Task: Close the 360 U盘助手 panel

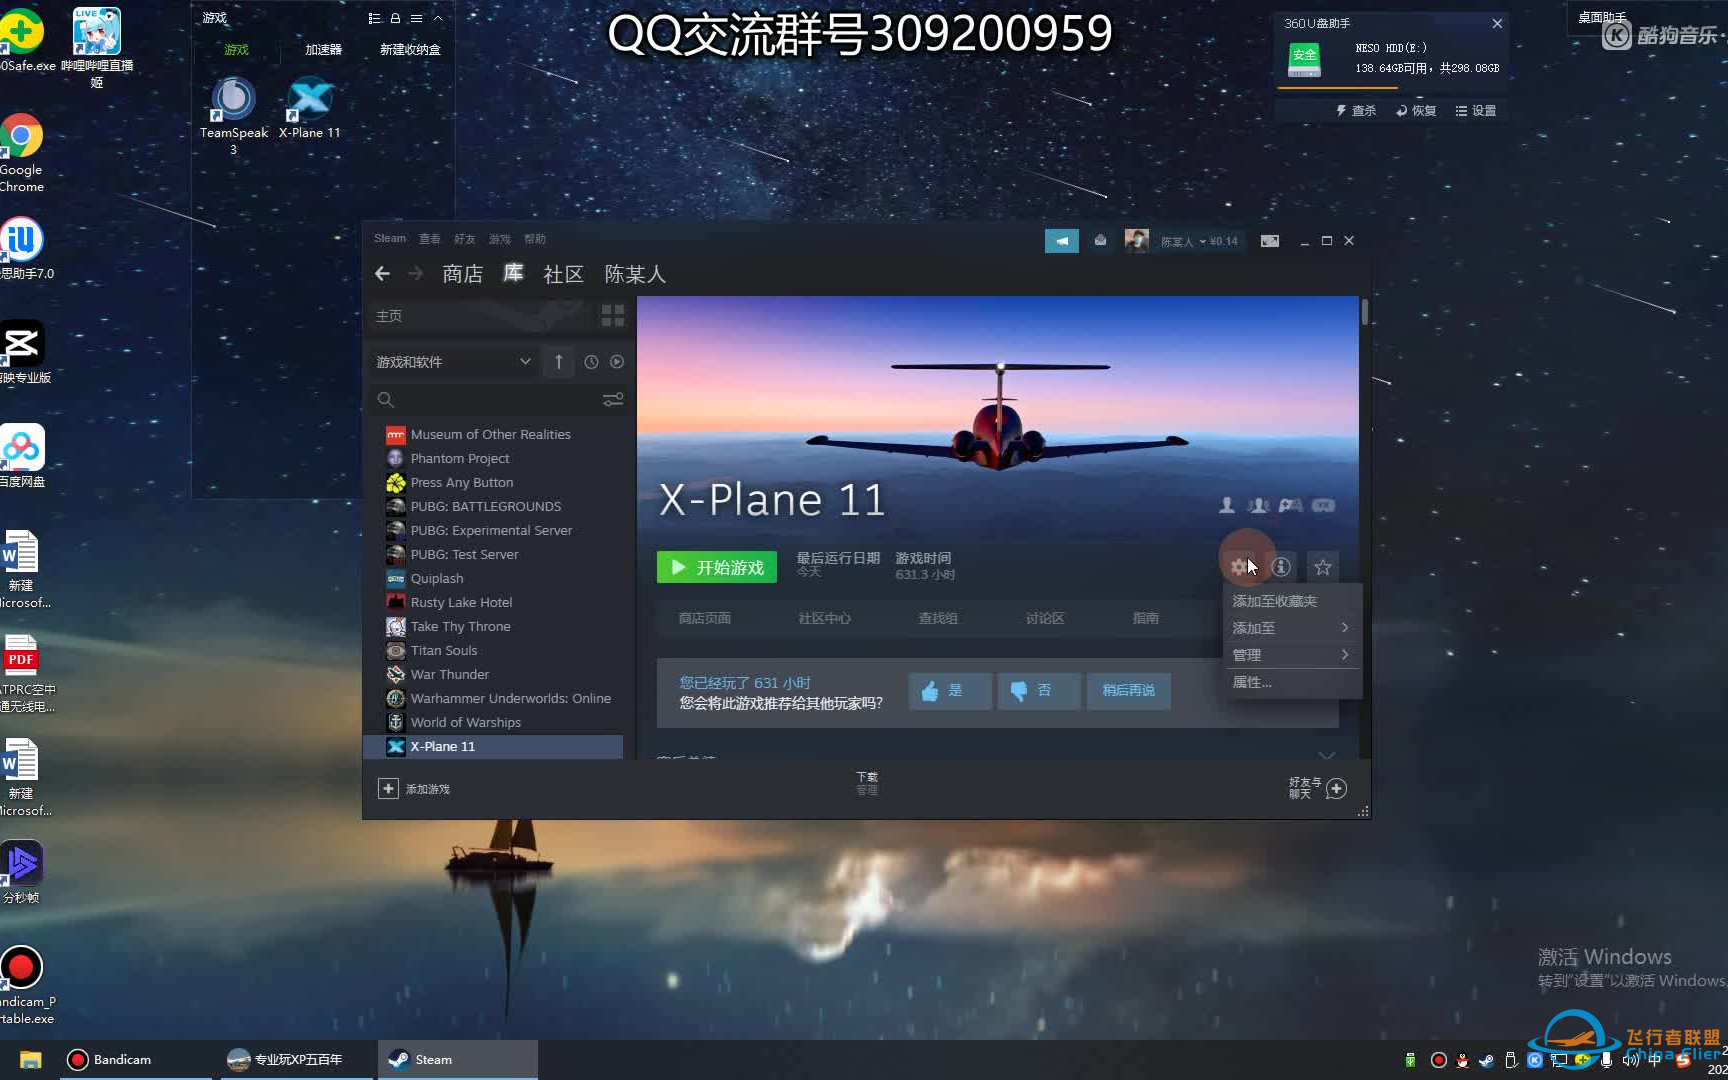Action: [1497, 23]
